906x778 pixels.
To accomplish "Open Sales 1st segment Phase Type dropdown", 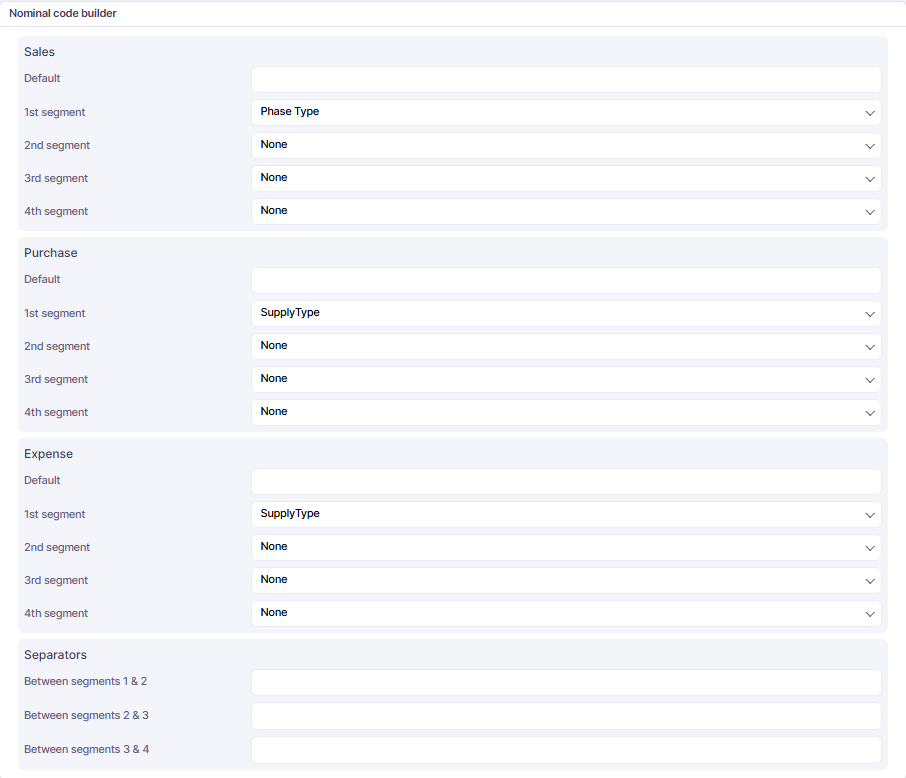I will point(565,112).
